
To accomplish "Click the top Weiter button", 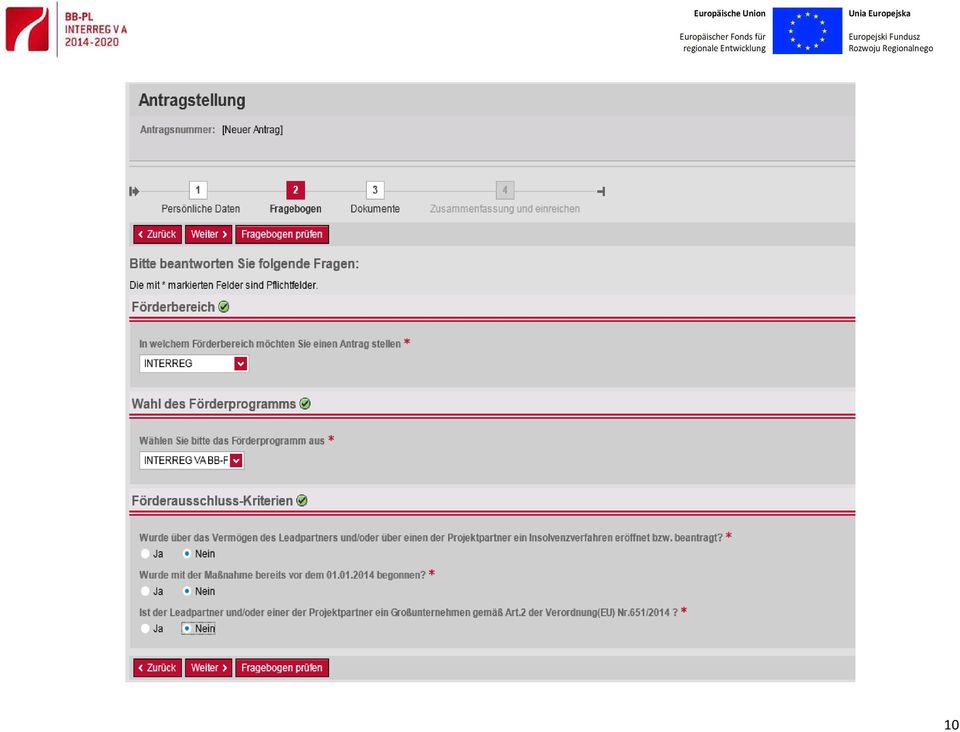I will click(x=208, y=234).
